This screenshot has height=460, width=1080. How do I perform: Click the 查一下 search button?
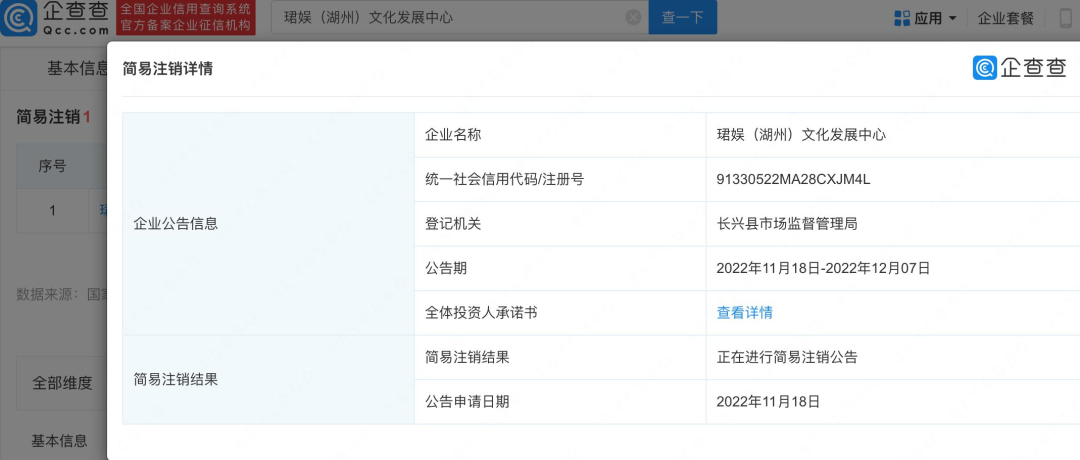pyautogui.click(x=683, y=18)
